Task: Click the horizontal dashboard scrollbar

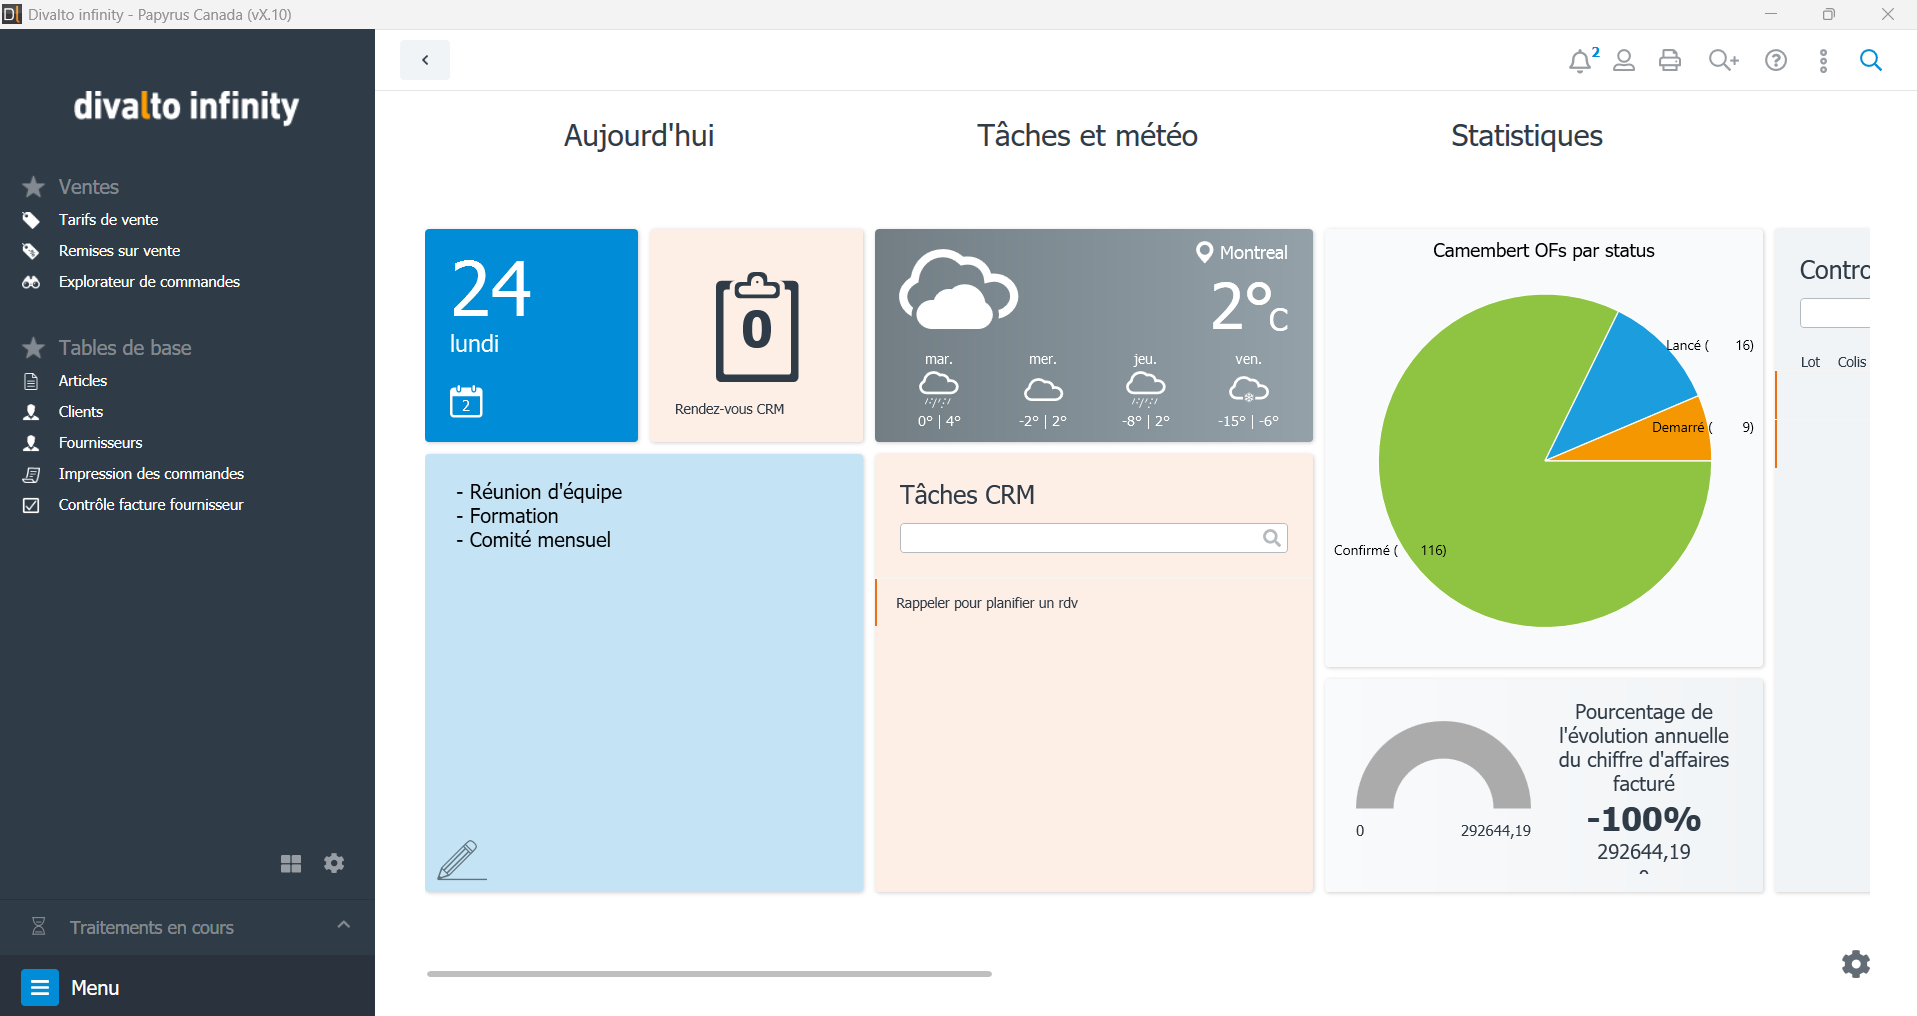Action: pos(709,973)
